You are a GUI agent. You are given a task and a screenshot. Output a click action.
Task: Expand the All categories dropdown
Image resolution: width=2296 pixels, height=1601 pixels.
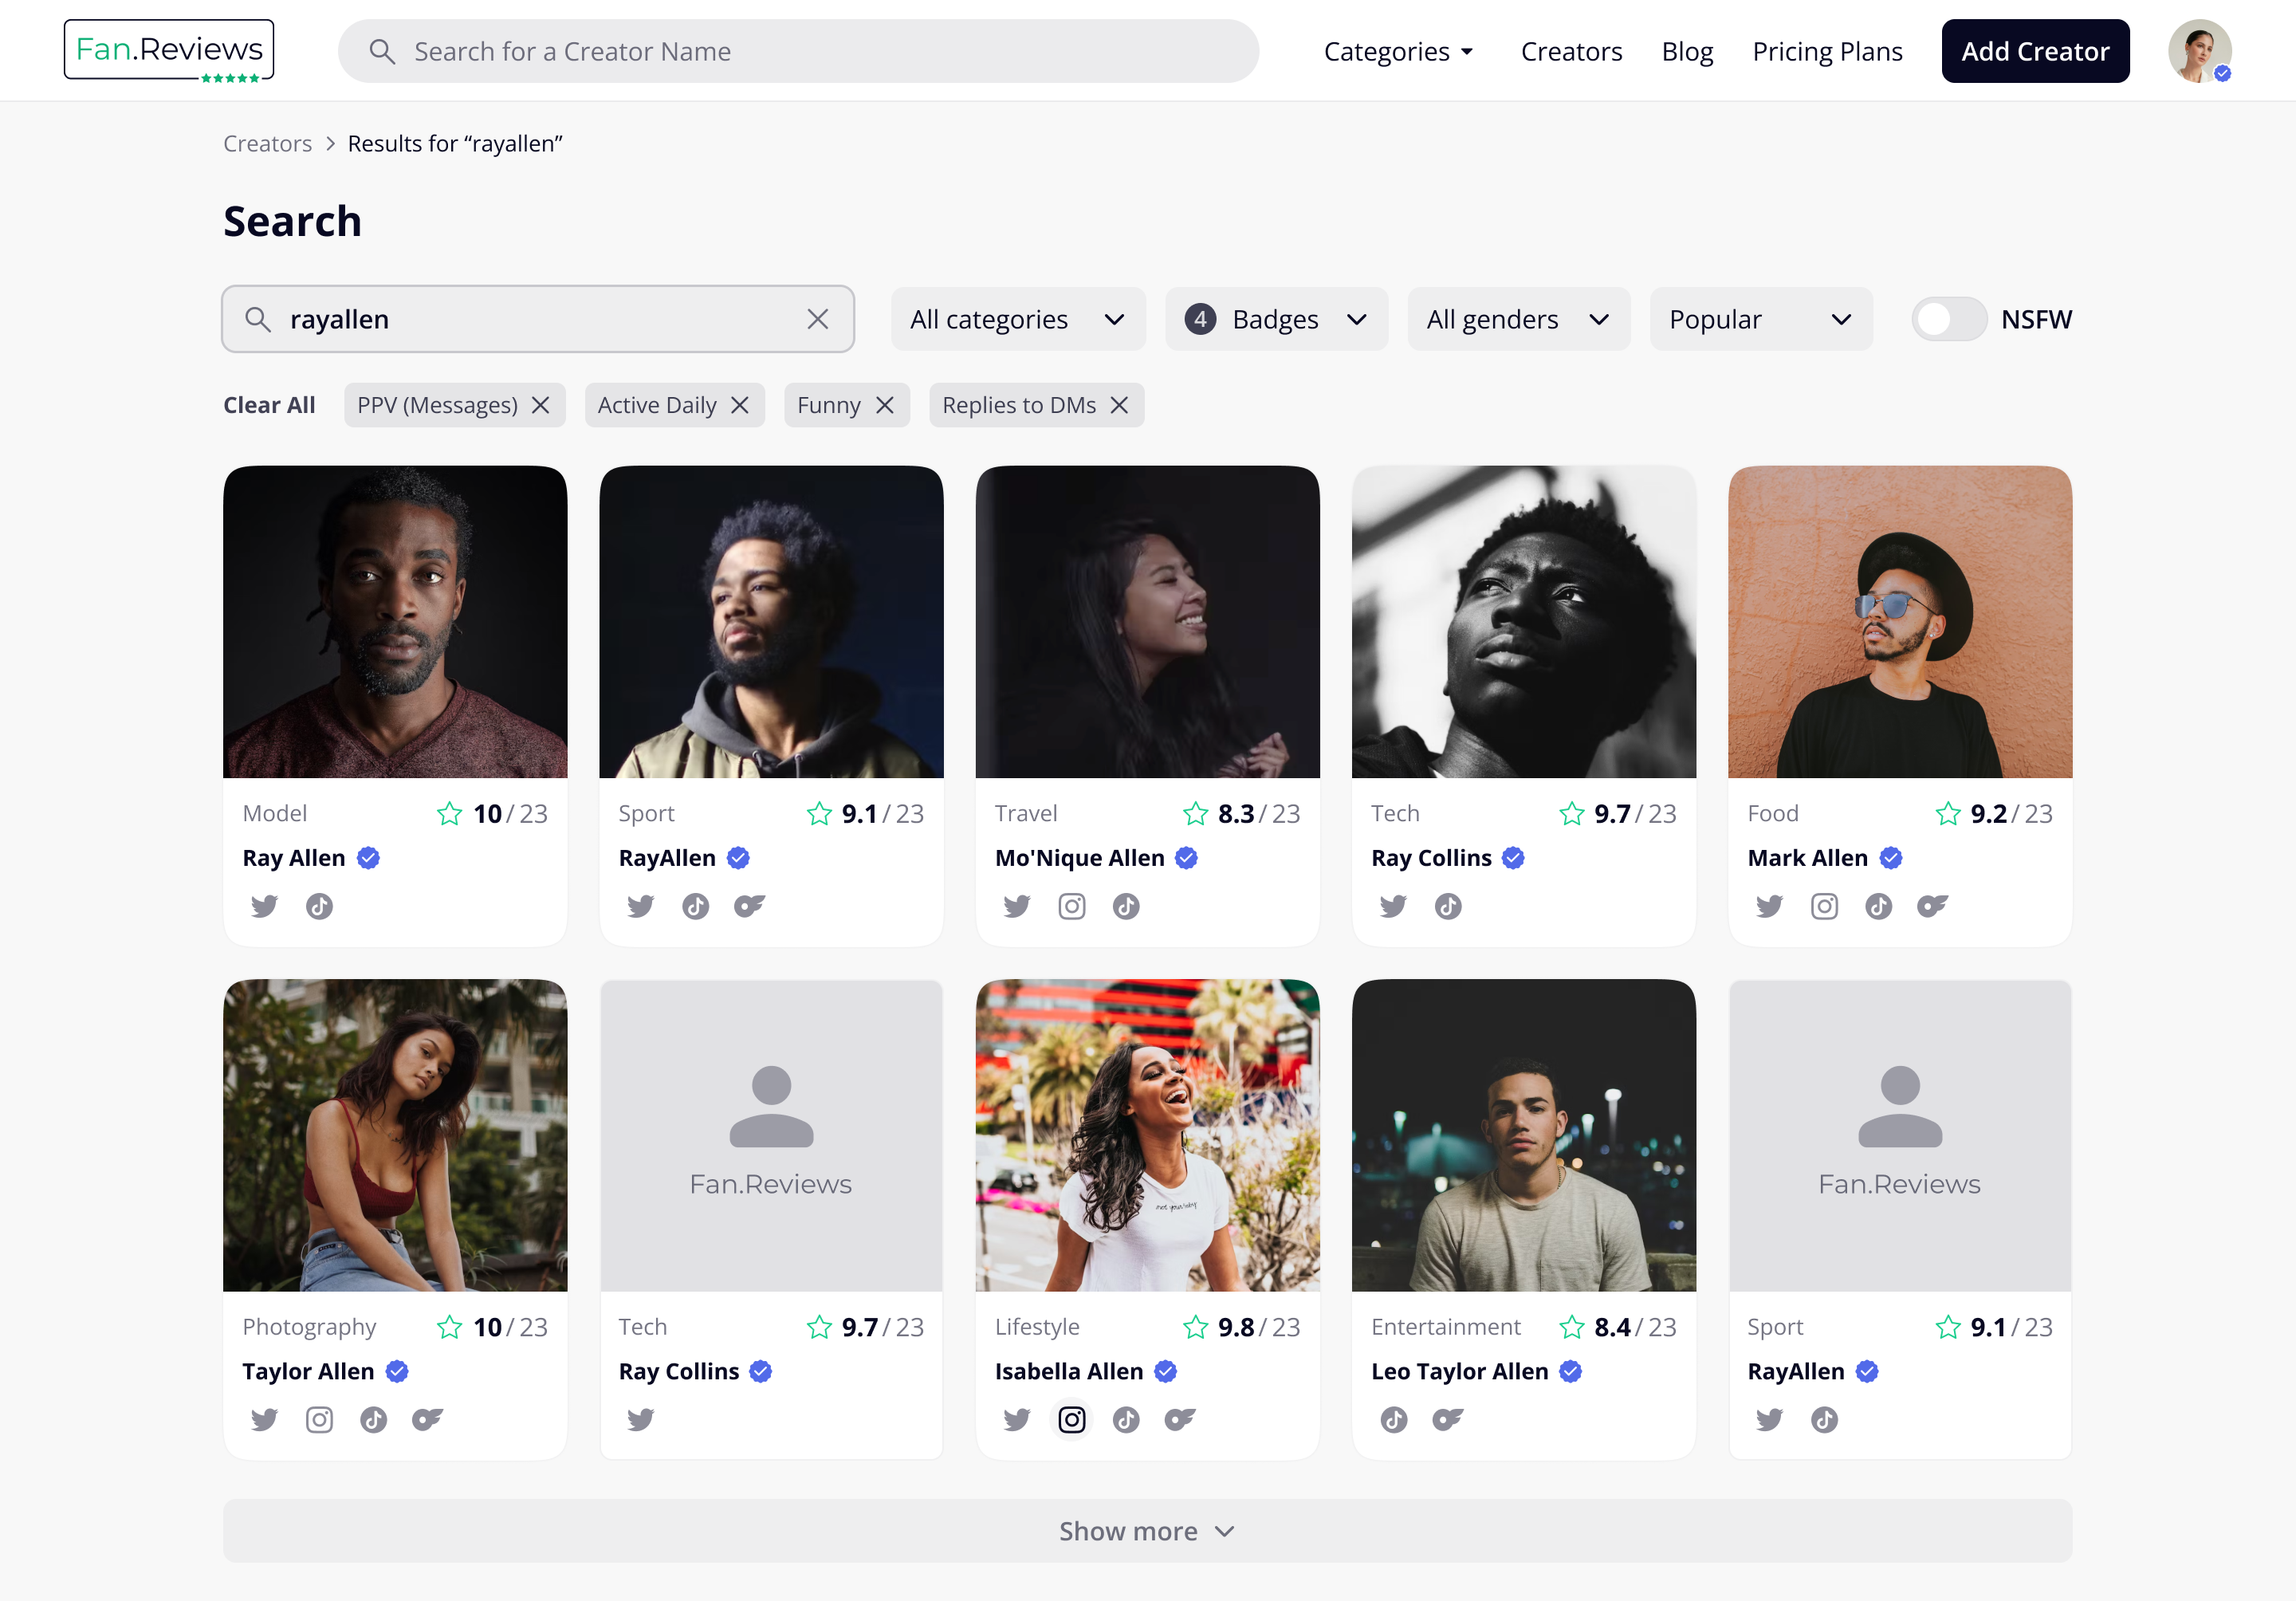[1017, 319]
